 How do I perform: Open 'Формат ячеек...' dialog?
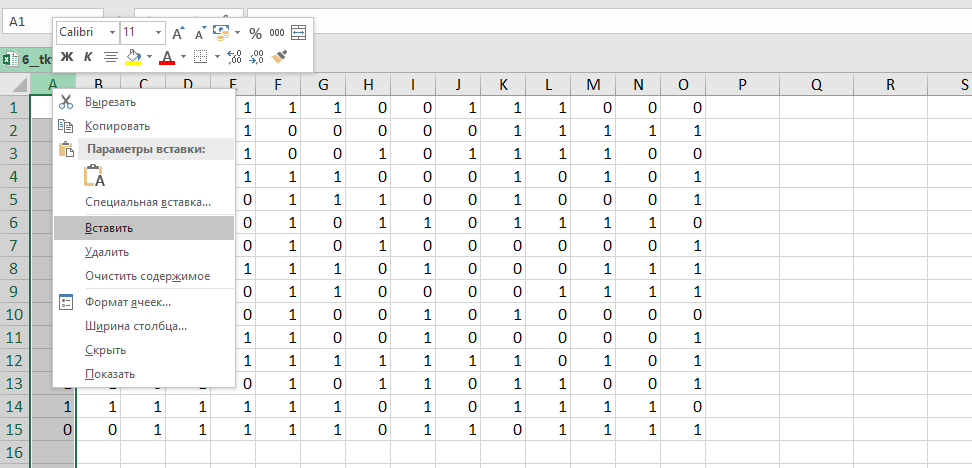[x=128, y=301]
